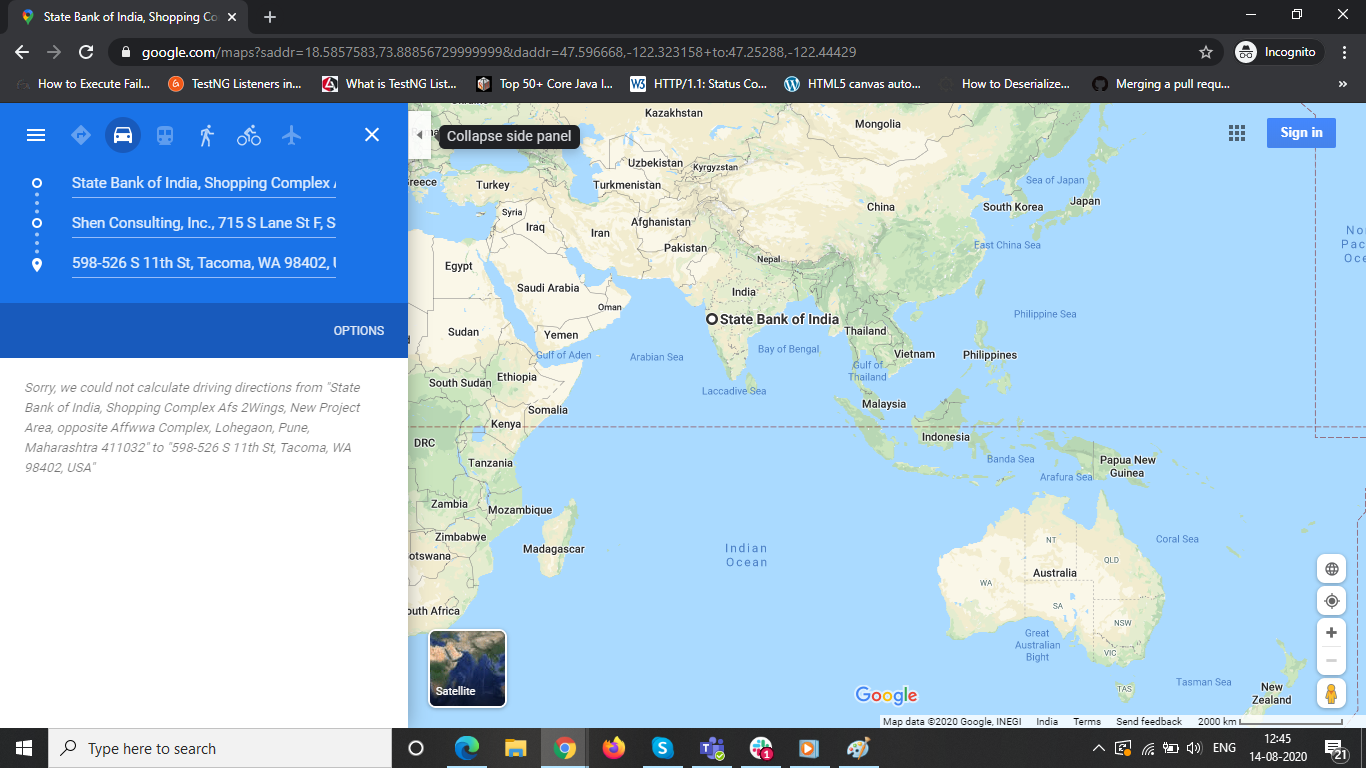Select best travel mode icon
The image size is (1366, 768).
81,135
